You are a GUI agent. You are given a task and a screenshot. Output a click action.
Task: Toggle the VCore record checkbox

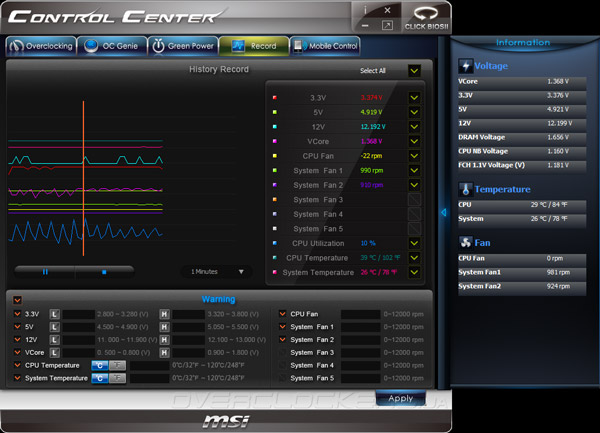click(414, 141)
